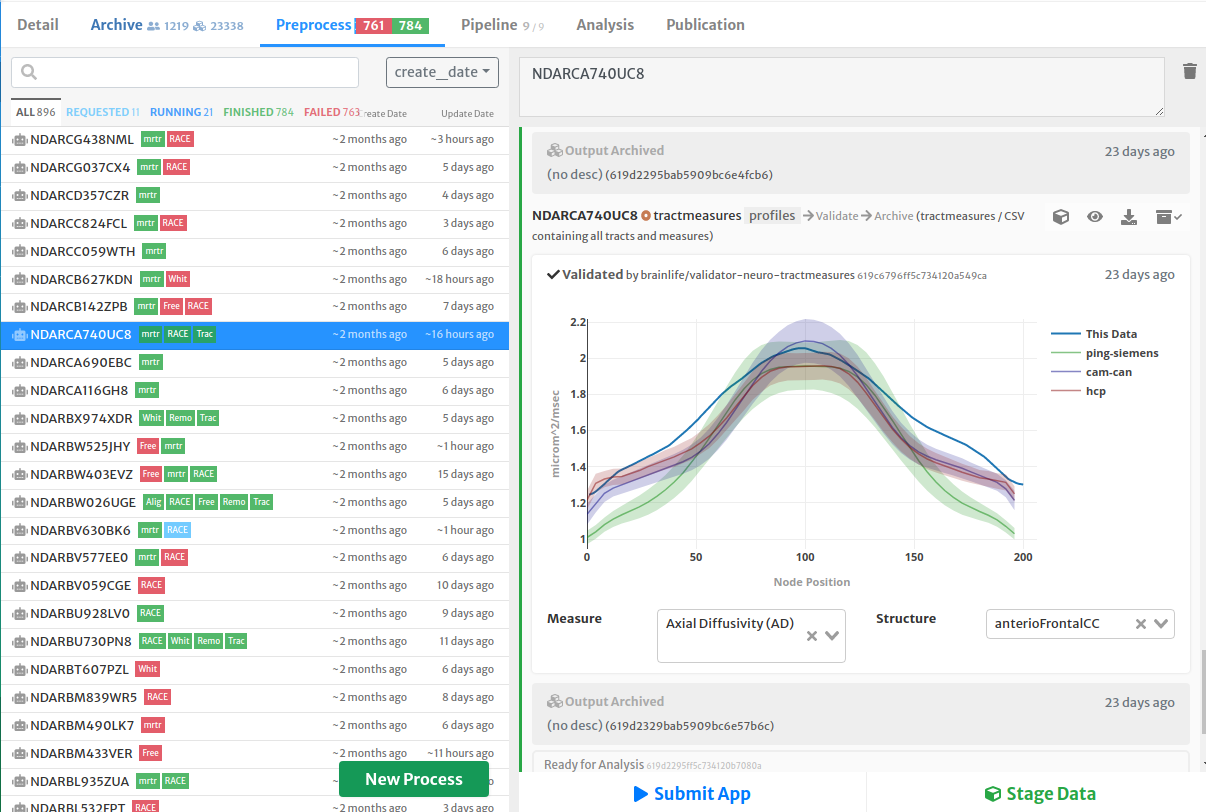This screenshot has height=812, width=1206.
Task: Click robot icon of NDARBM490LK7 row
Action: (x=19, y=725)
